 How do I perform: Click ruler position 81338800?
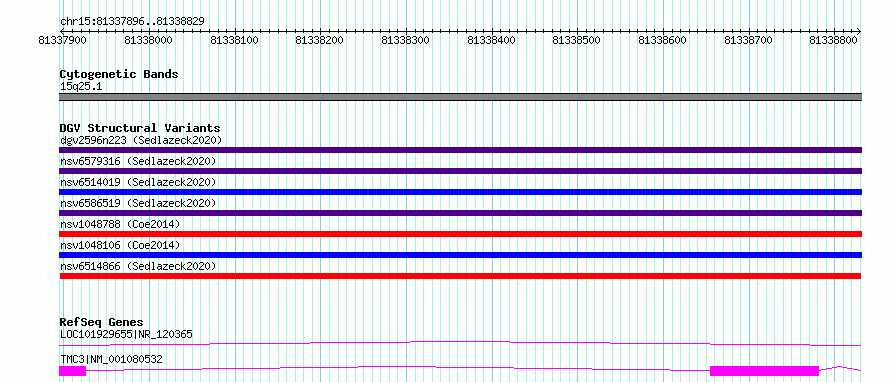[x=834, y=40]
